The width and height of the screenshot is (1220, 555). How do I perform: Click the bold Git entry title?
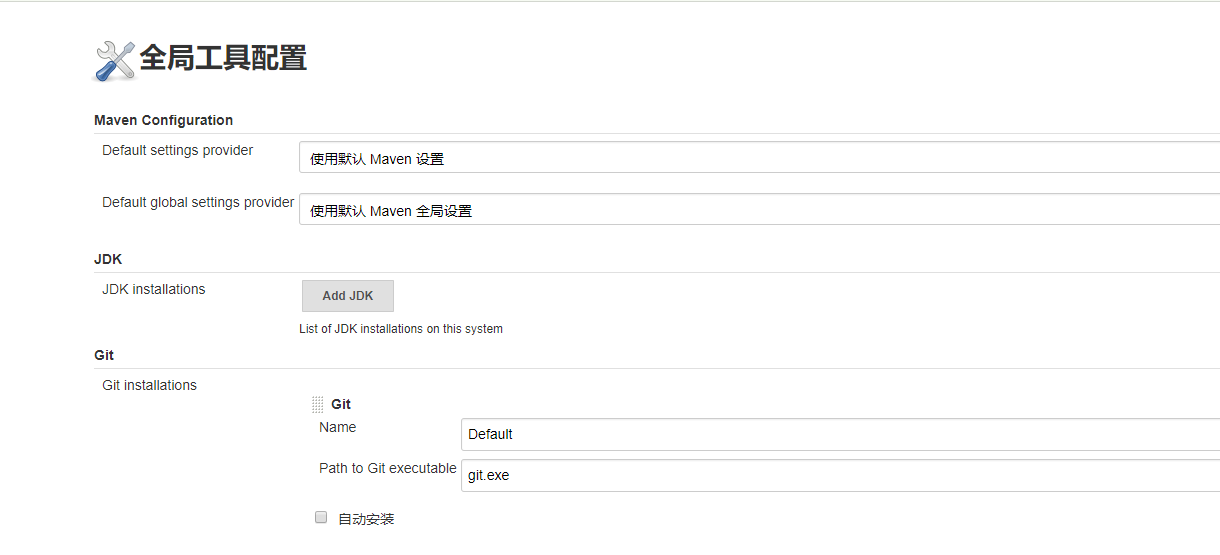tap(341, 404)
